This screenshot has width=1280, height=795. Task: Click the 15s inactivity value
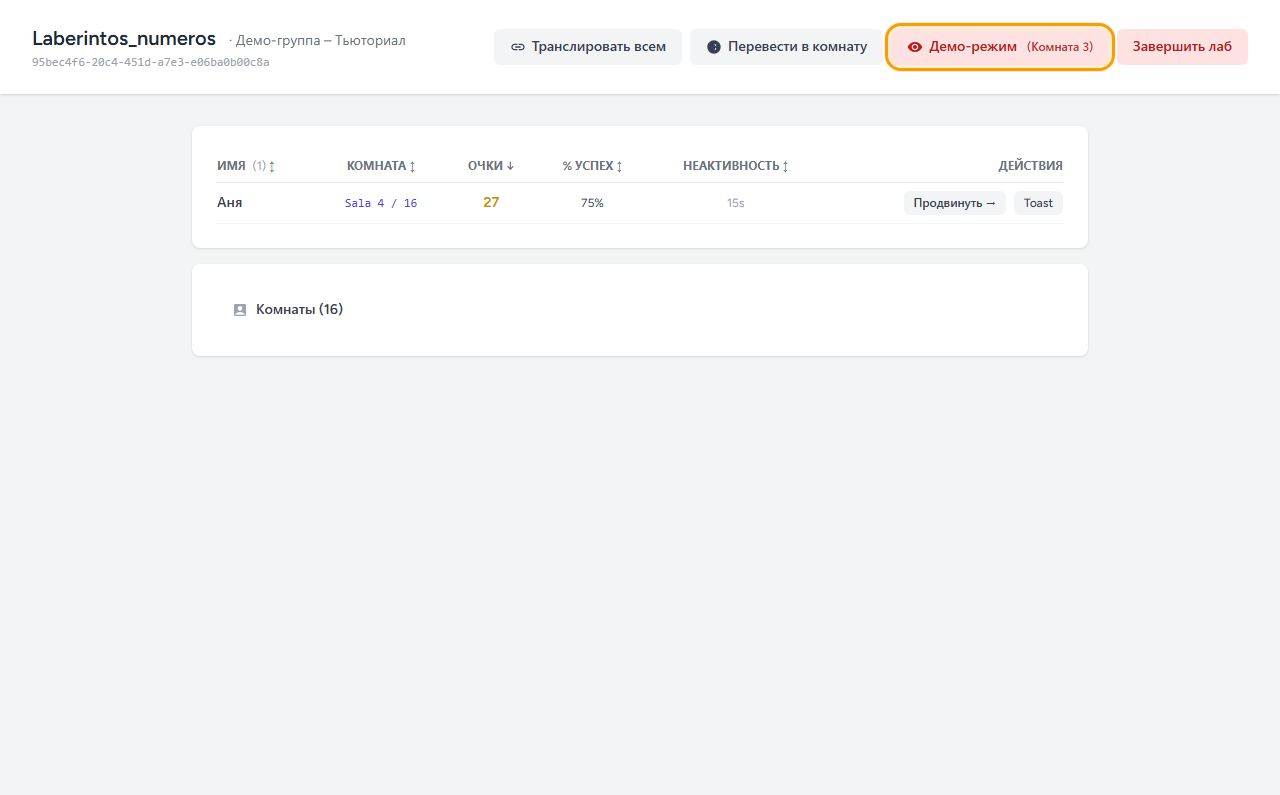click(x=736, y=203)
